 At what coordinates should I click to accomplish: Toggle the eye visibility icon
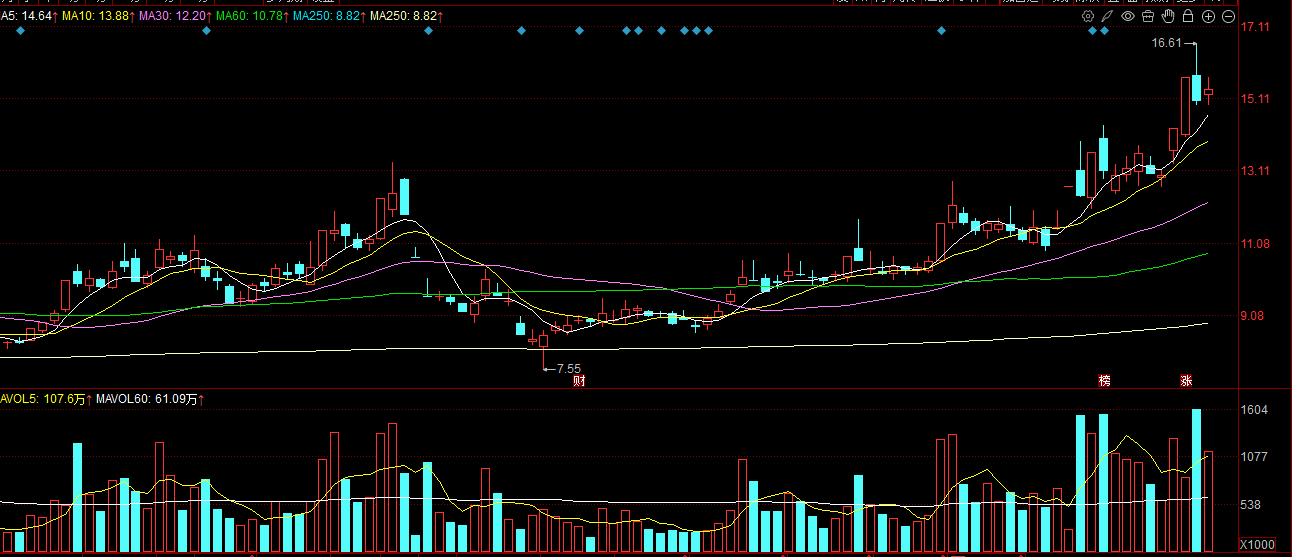pyautogui.click(x=1127, y=17)
